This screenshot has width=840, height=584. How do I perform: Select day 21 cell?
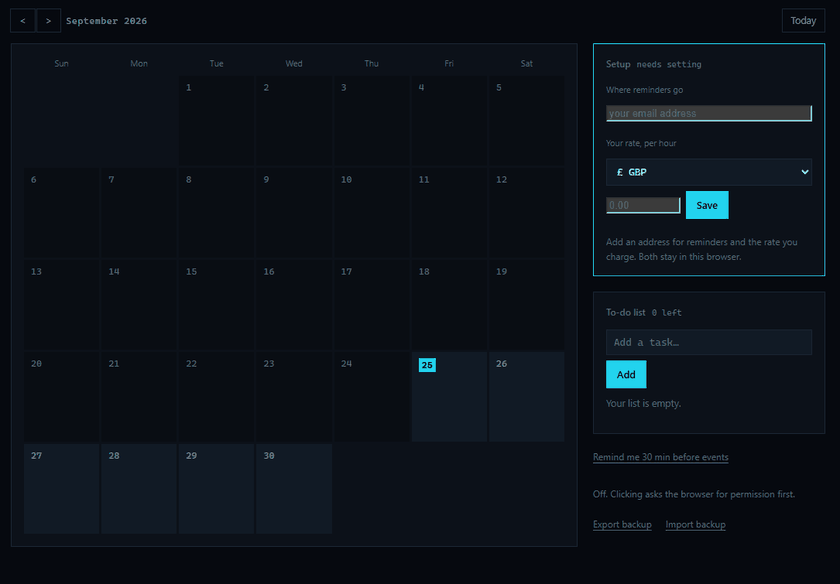pyautogui.click(x=139, y=396)
